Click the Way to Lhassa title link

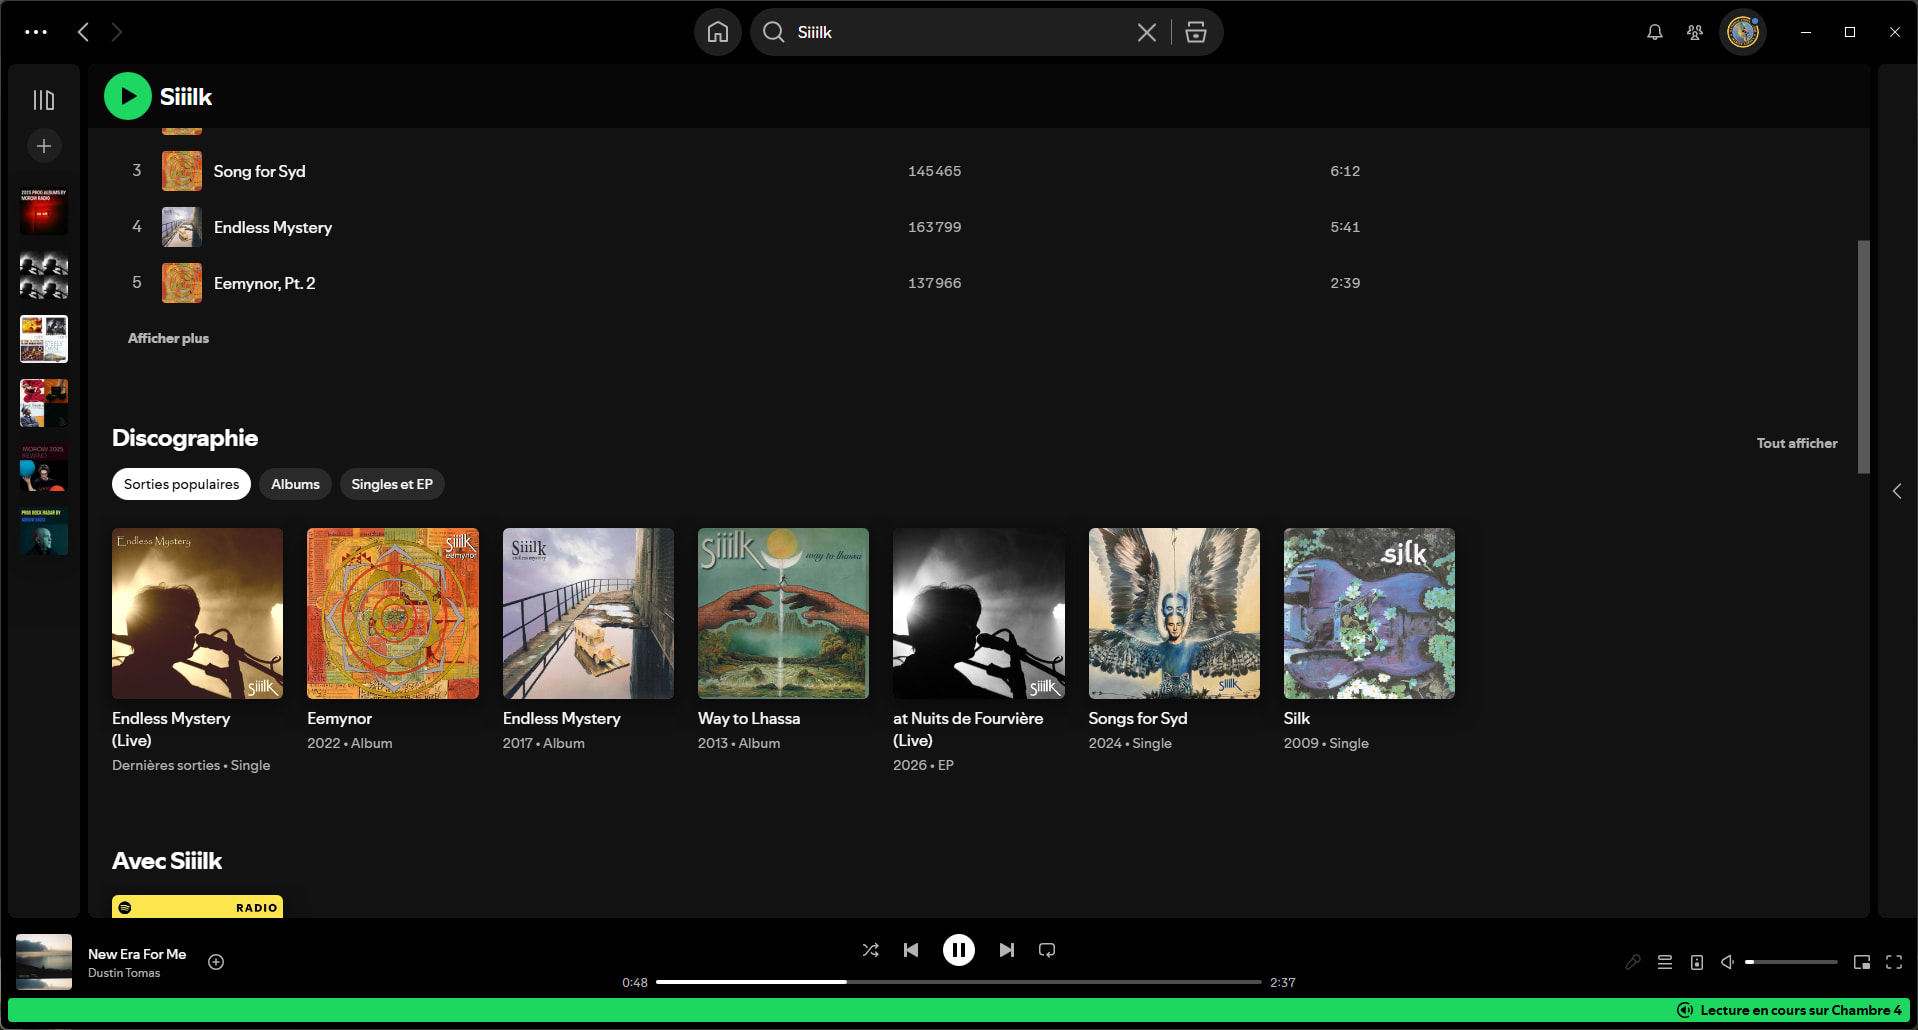pos(749,718)
